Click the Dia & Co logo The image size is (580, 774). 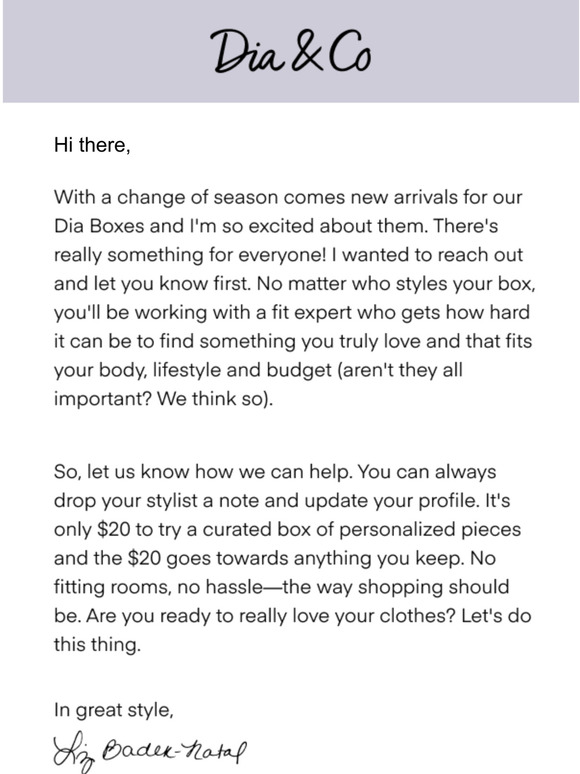(292, 52)
